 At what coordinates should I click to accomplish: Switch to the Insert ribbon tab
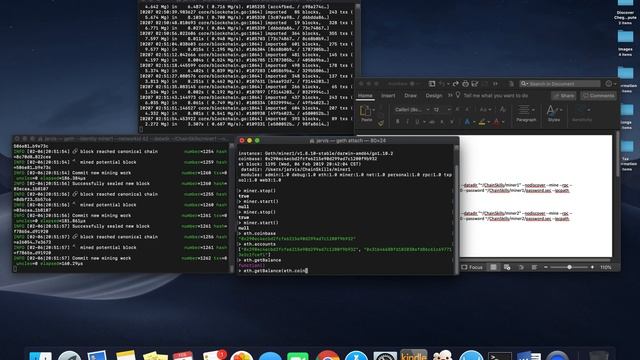[x=388, y=96]
